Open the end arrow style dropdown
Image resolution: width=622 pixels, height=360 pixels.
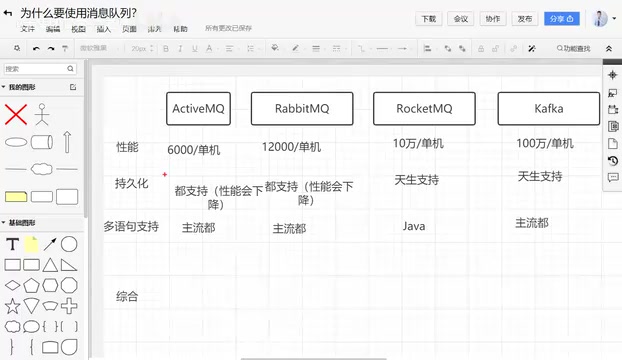point(404,48)
